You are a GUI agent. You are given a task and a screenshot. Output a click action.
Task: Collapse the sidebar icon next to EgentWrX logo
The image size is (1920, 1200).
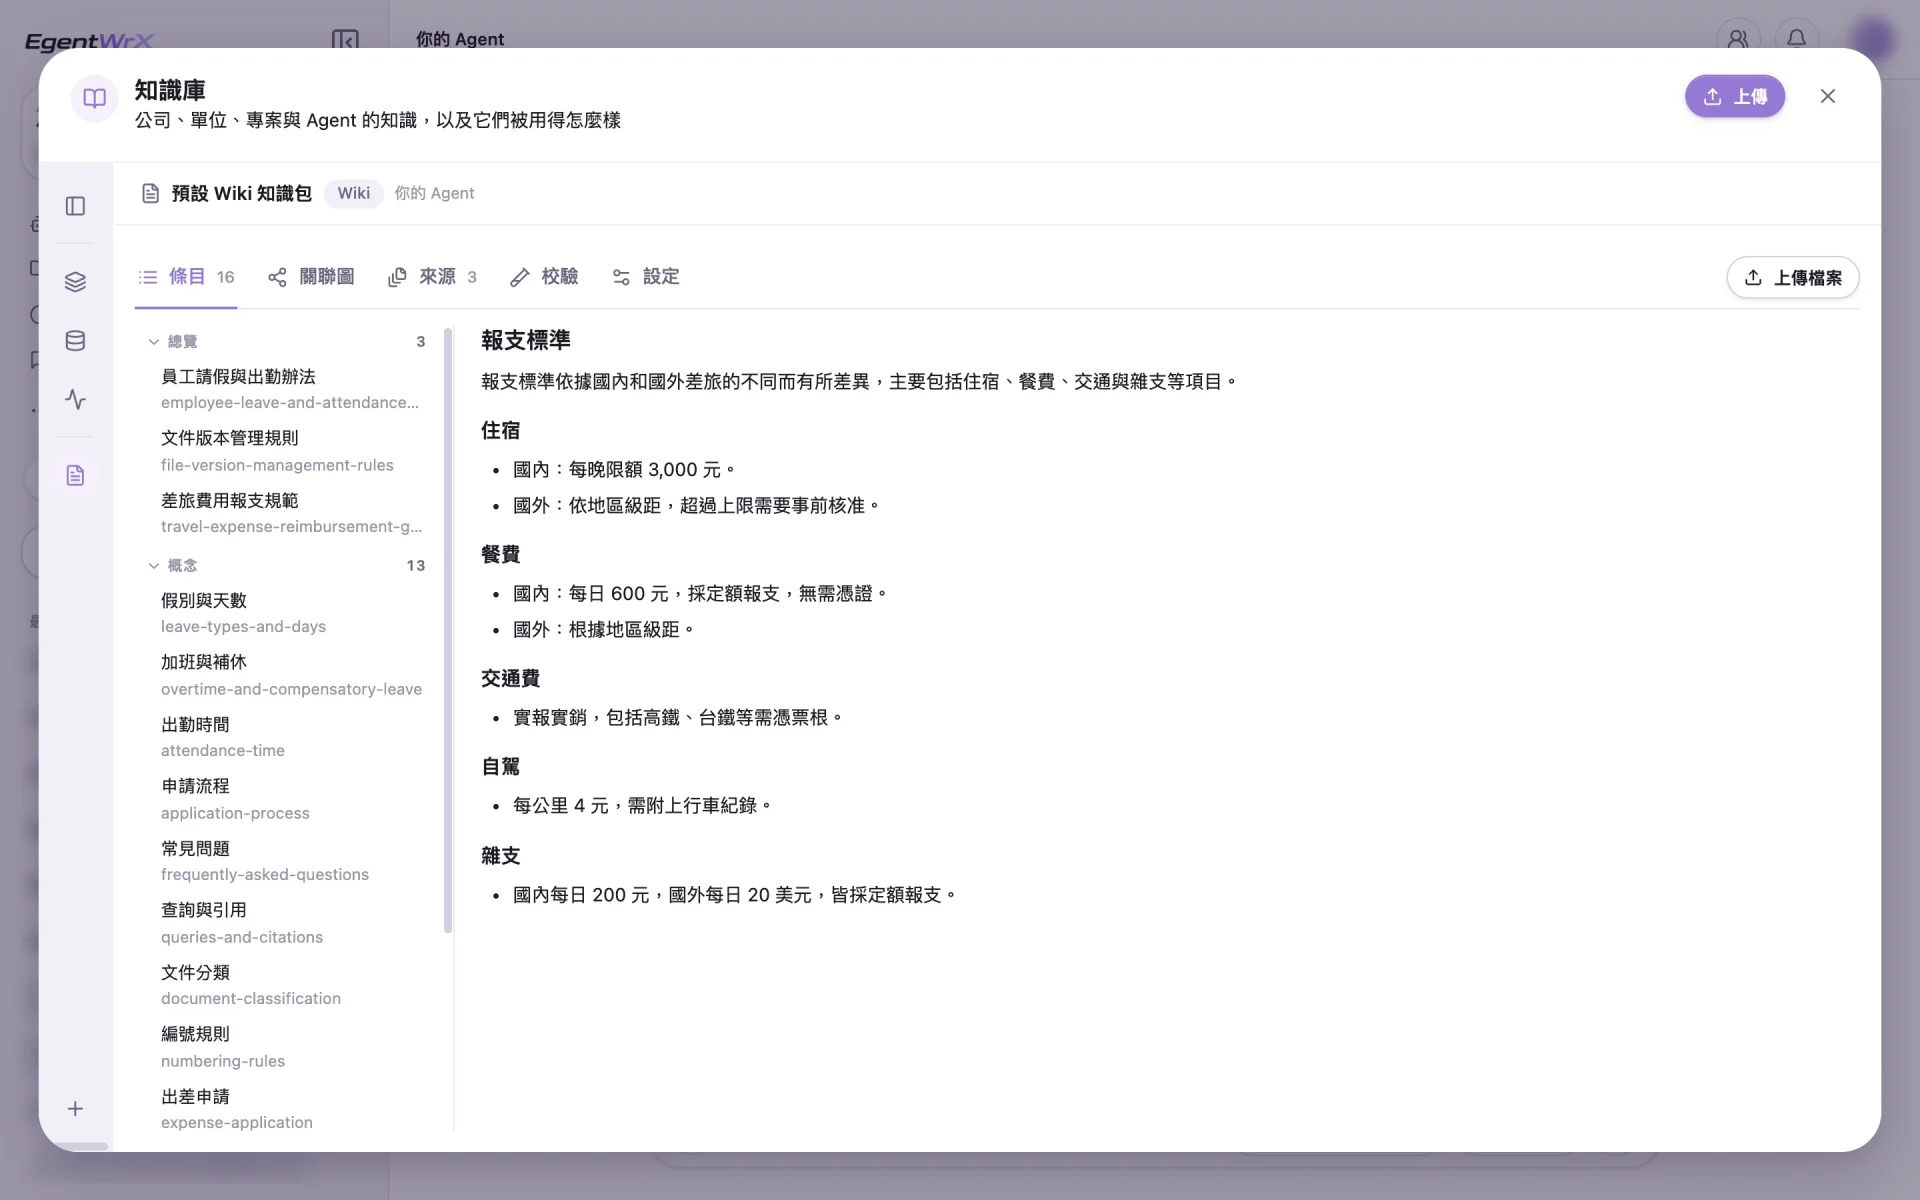coord(345,40)
